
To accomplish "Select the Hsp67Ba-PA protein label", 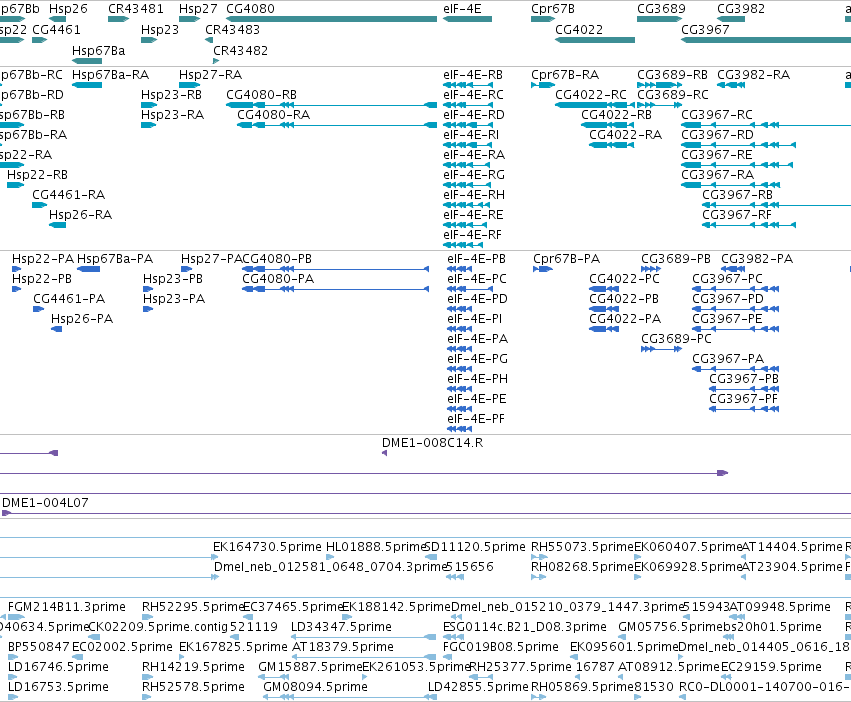I will point(115,258).
